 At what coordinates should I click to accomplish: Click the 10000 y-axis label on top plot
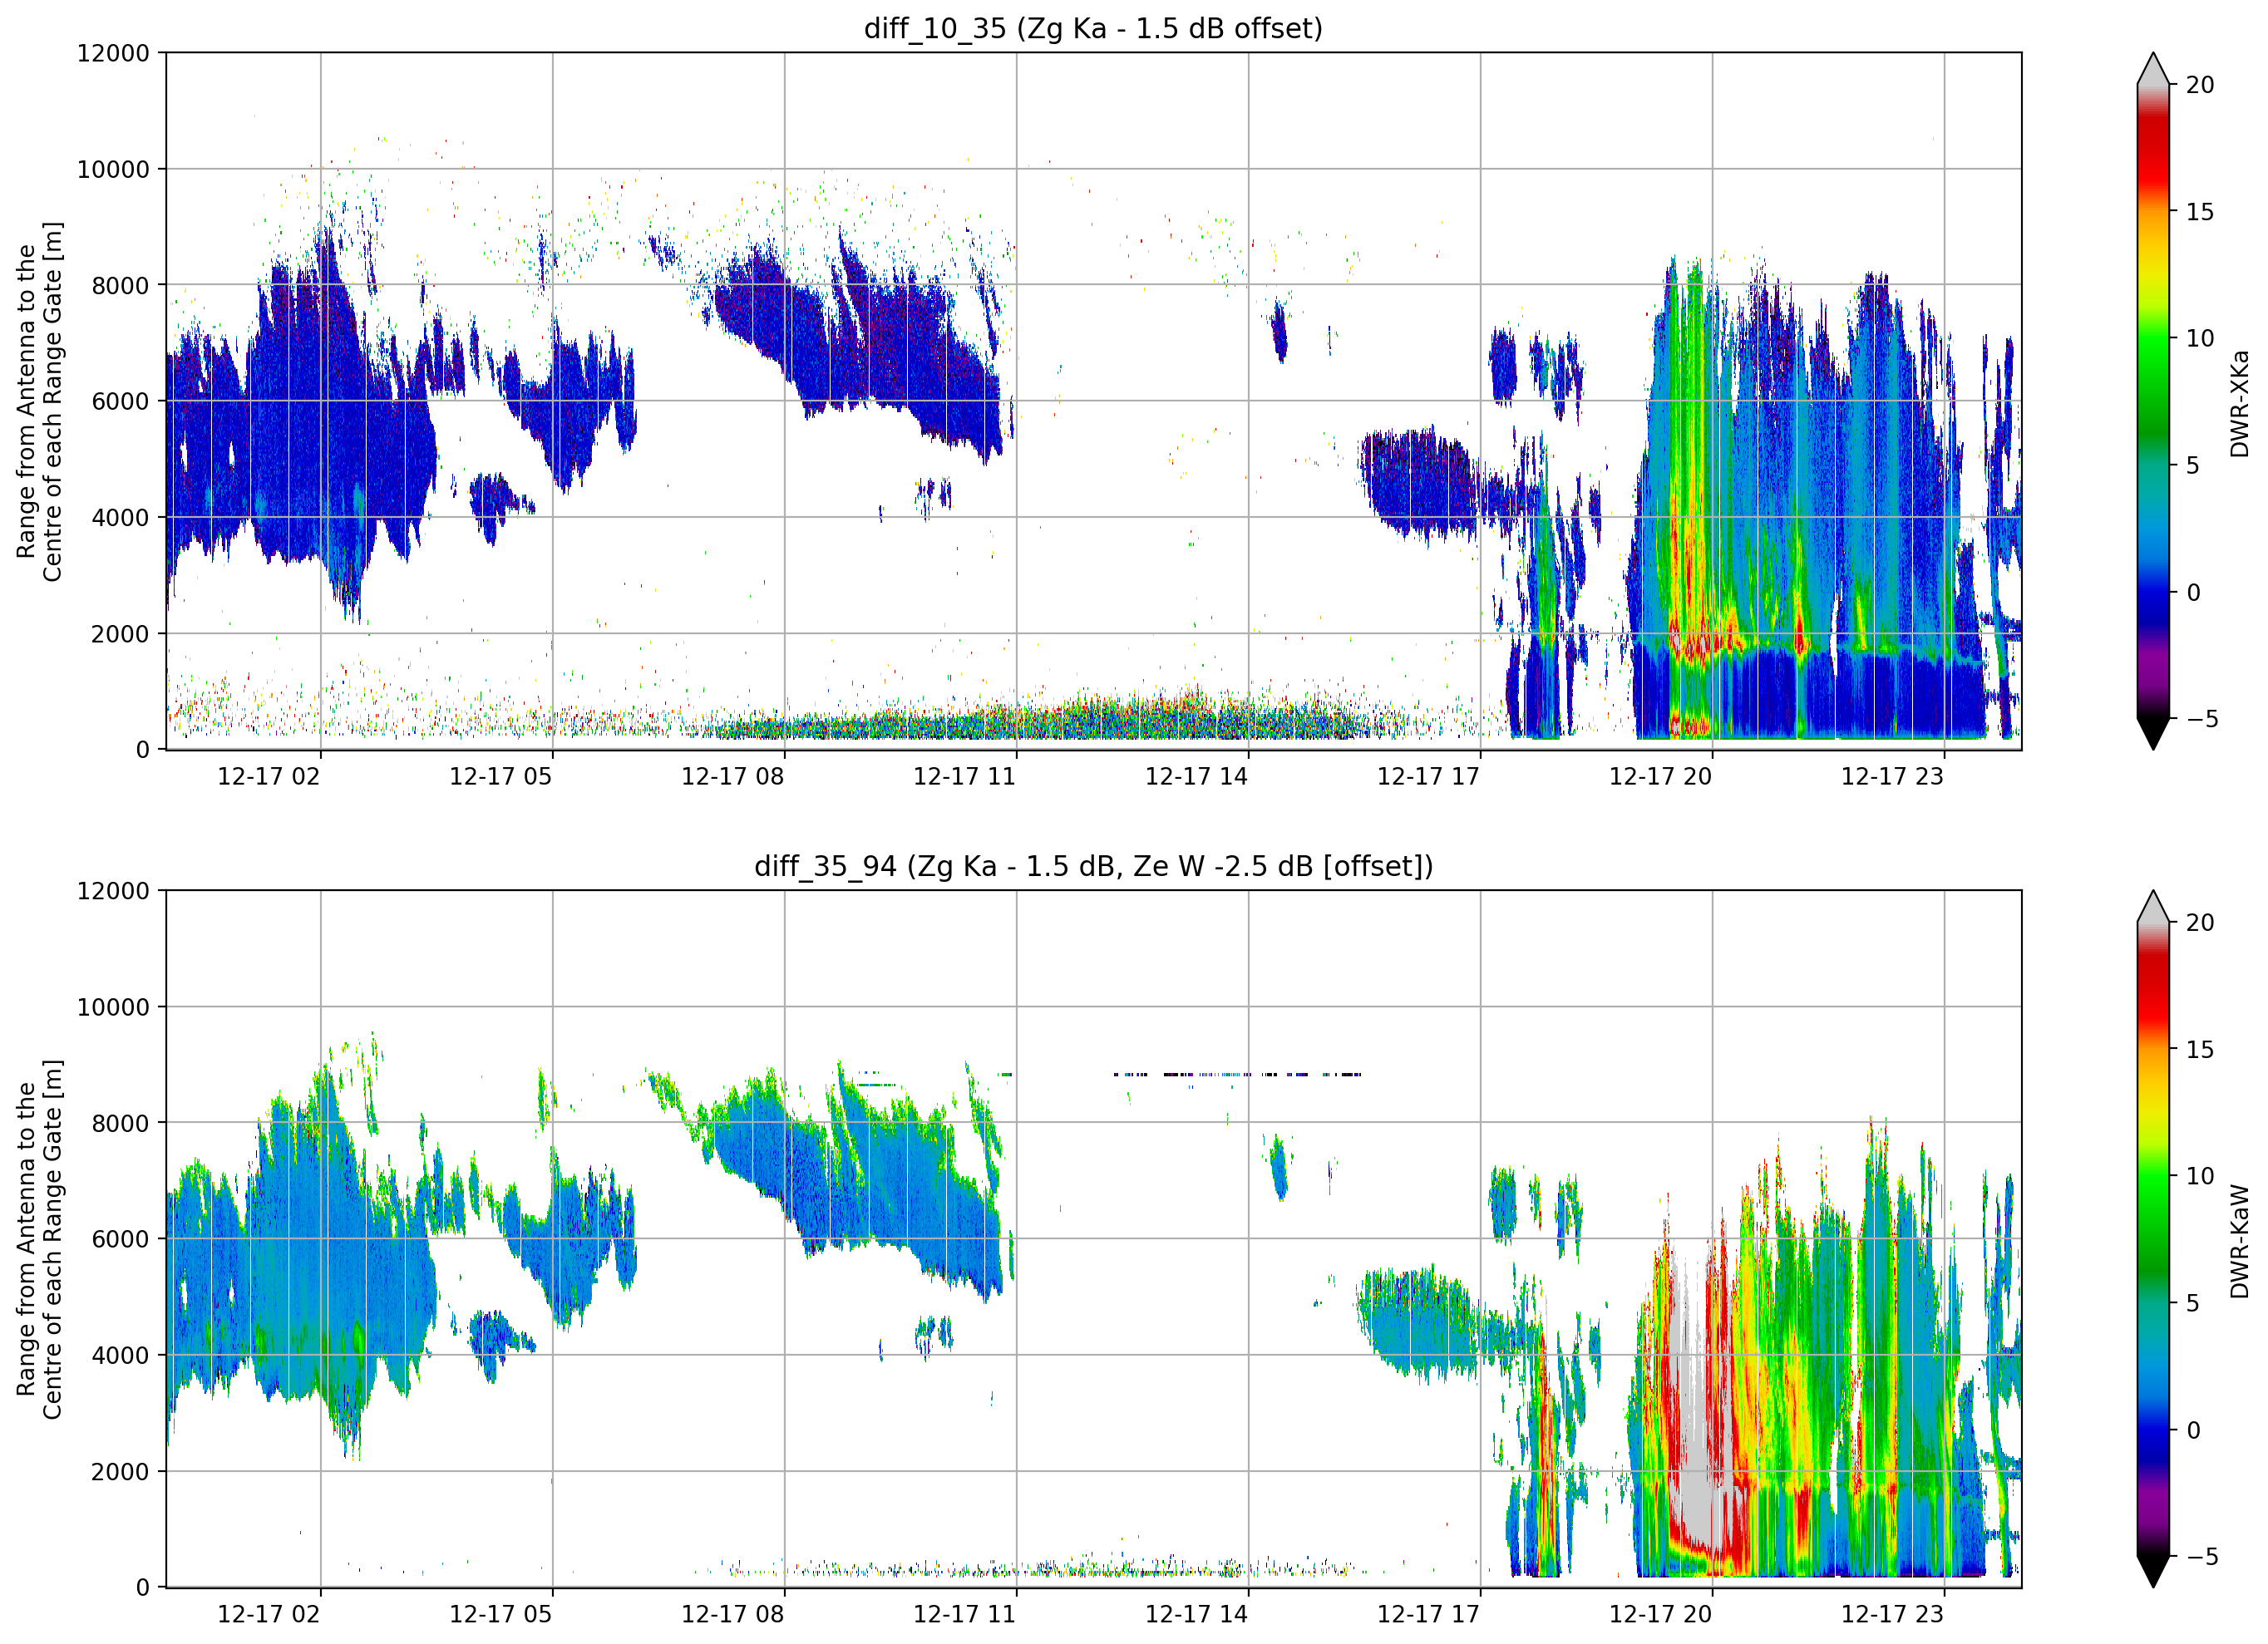pyautogui.click(x=113, y=170)
